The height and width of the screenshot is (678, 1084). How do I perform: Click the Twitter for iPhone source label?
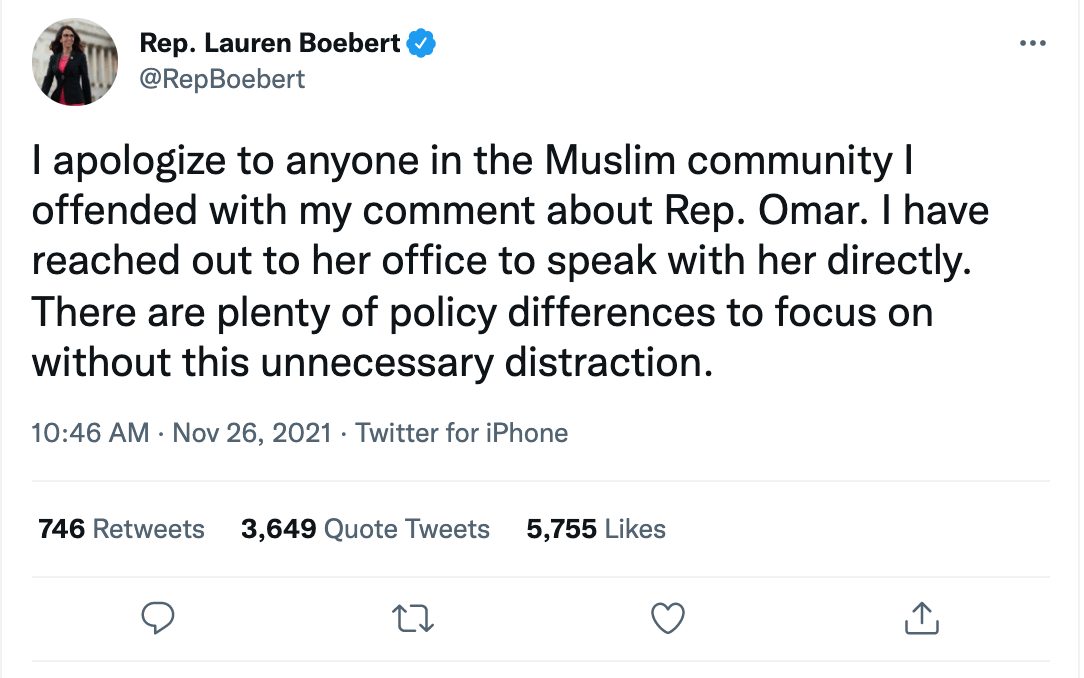click(461, 433)
